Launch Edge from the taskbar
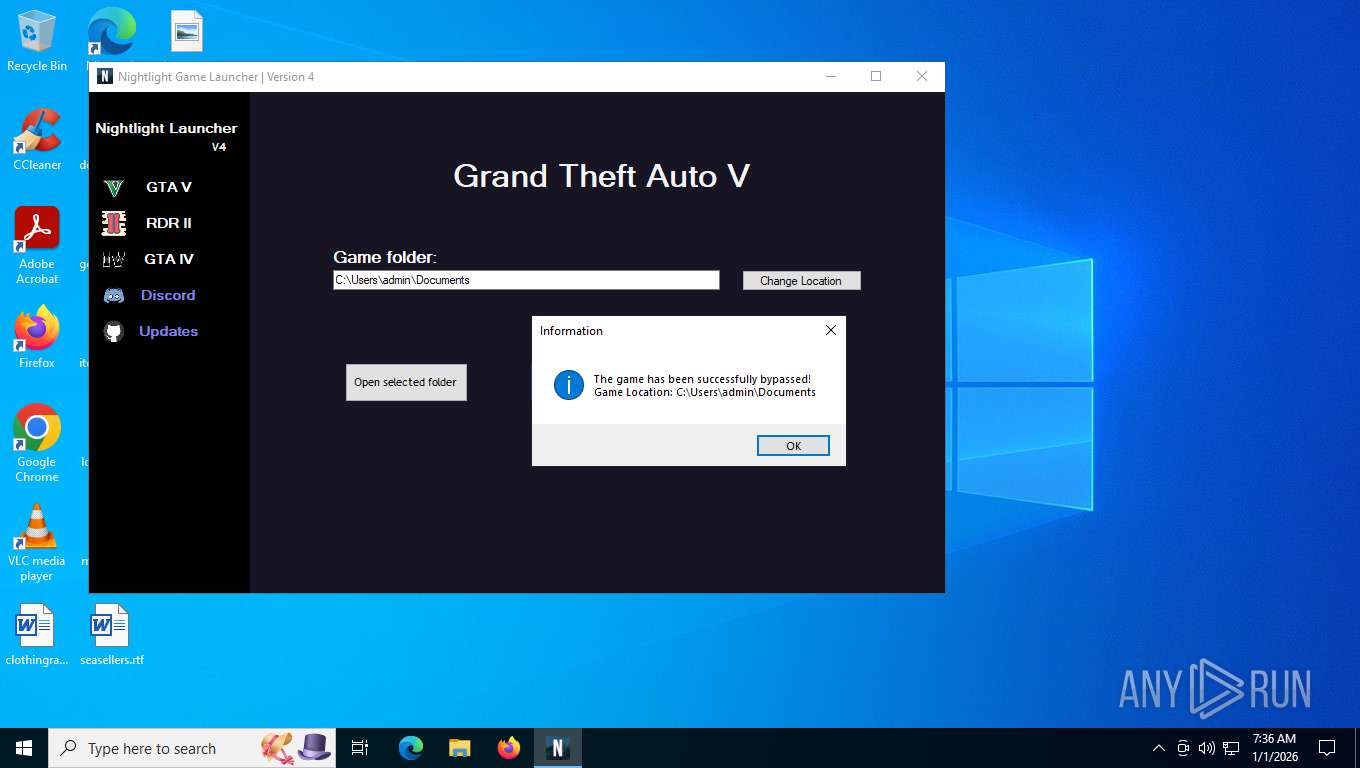 410,748
